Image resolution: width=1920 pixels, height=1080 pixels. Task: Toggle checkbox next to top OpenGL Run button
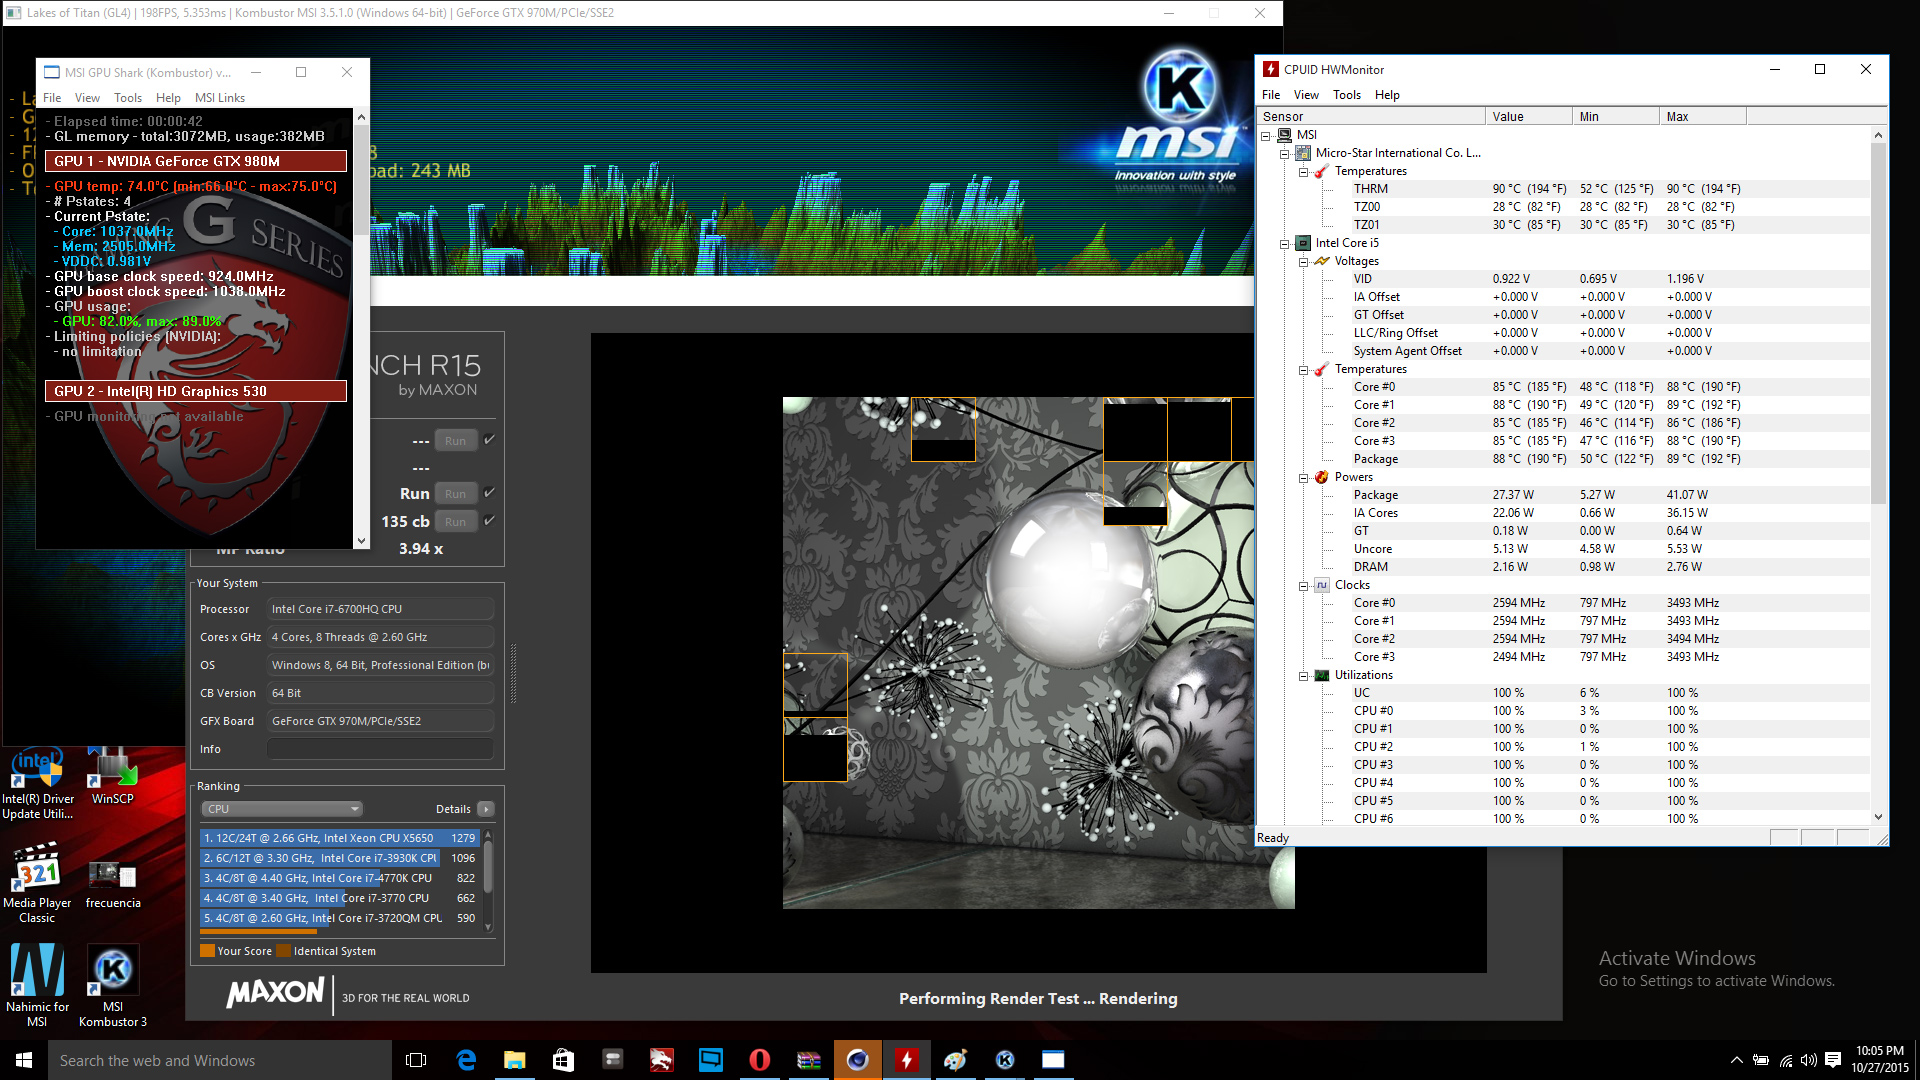(x=489, y=440)
